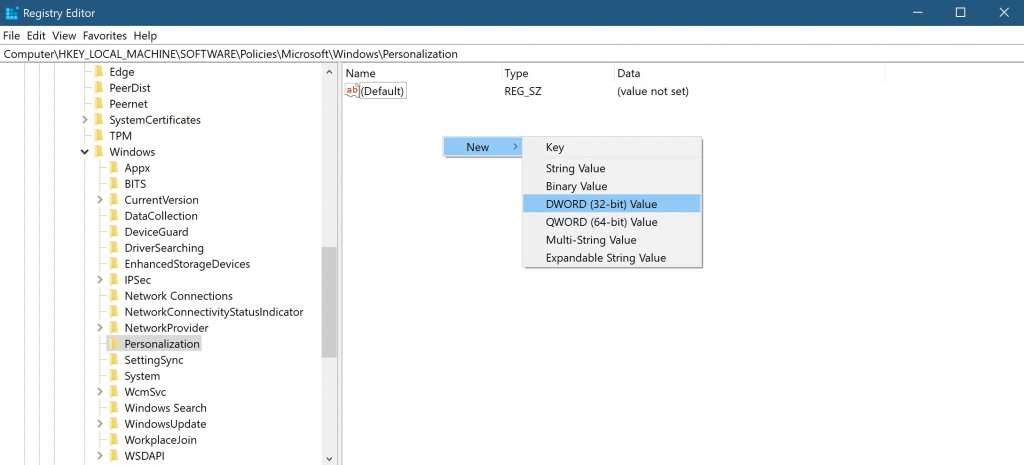Expand the IPSec key
The image size is (1024, 465).
tap(100, 280)
